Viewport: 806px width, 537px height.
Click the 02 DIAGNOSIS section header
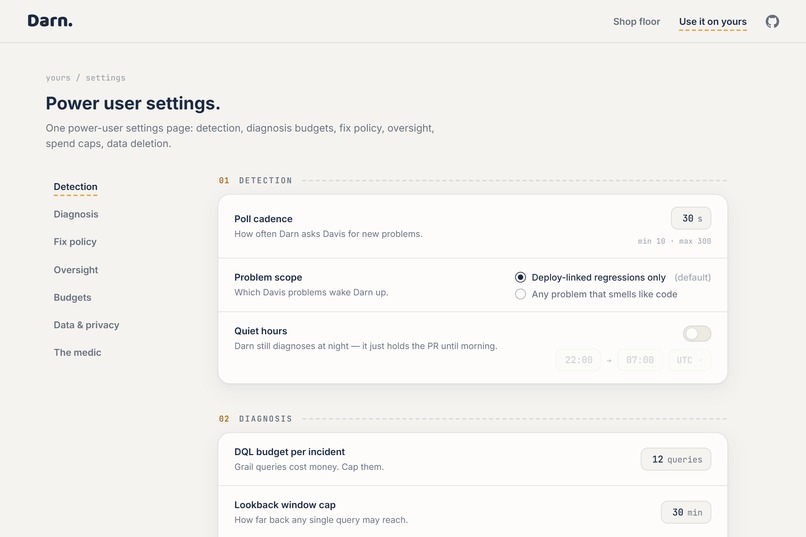(255, 419)
